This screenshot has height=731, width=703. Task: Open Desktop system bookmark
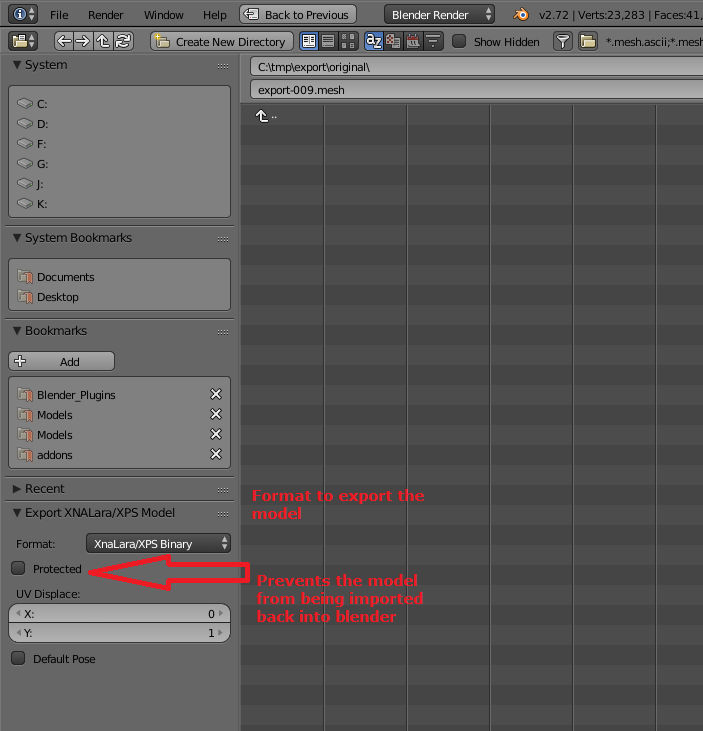pyautogui.click(x=119, y=297)
